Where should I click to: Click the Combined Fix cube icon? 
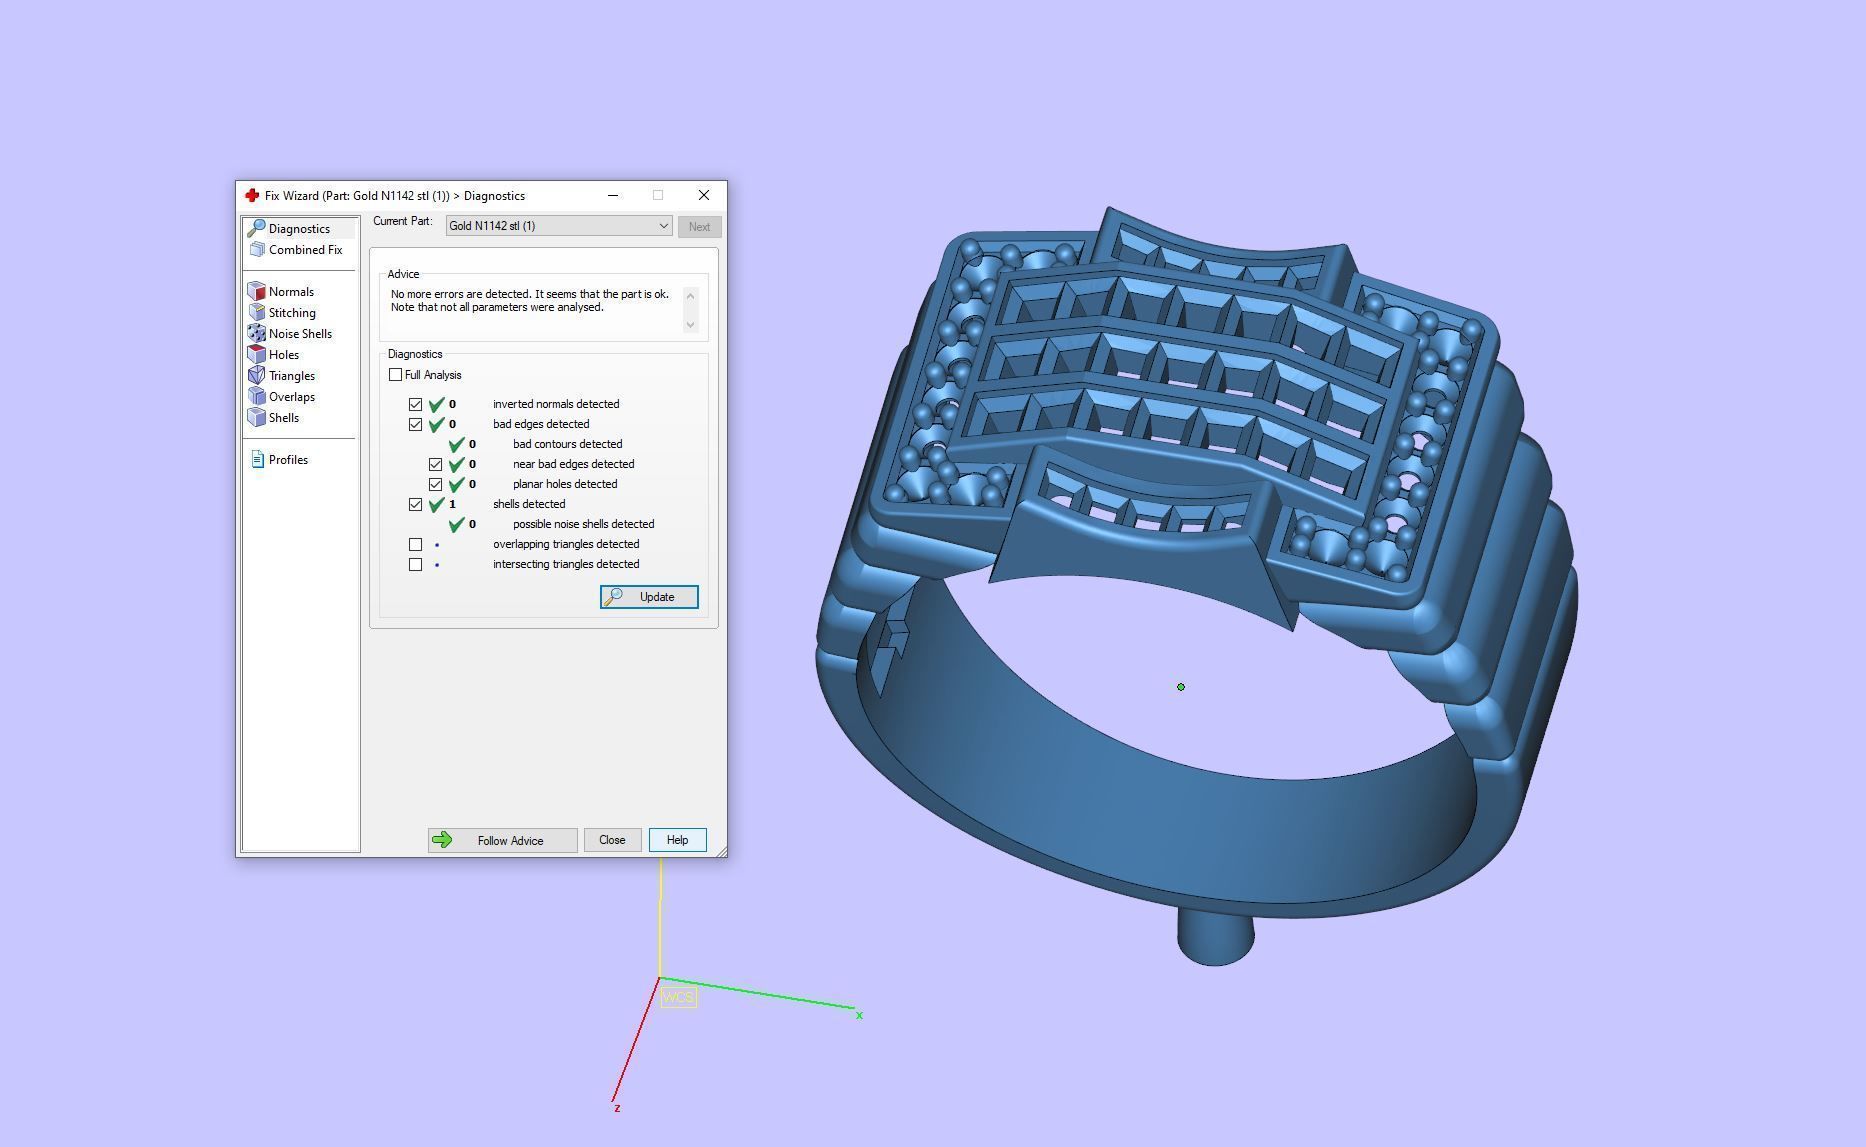point(257,250)
